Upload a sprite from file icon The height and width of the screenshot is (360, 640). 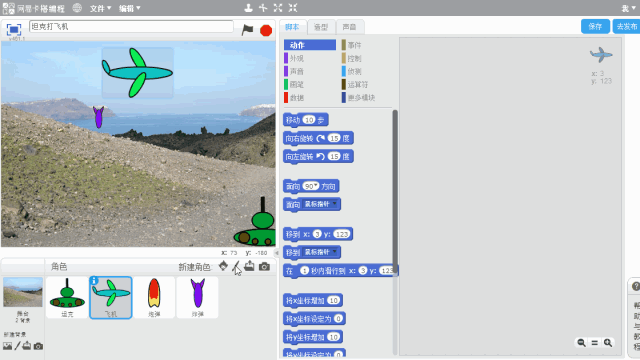click(x=249, y=266)
